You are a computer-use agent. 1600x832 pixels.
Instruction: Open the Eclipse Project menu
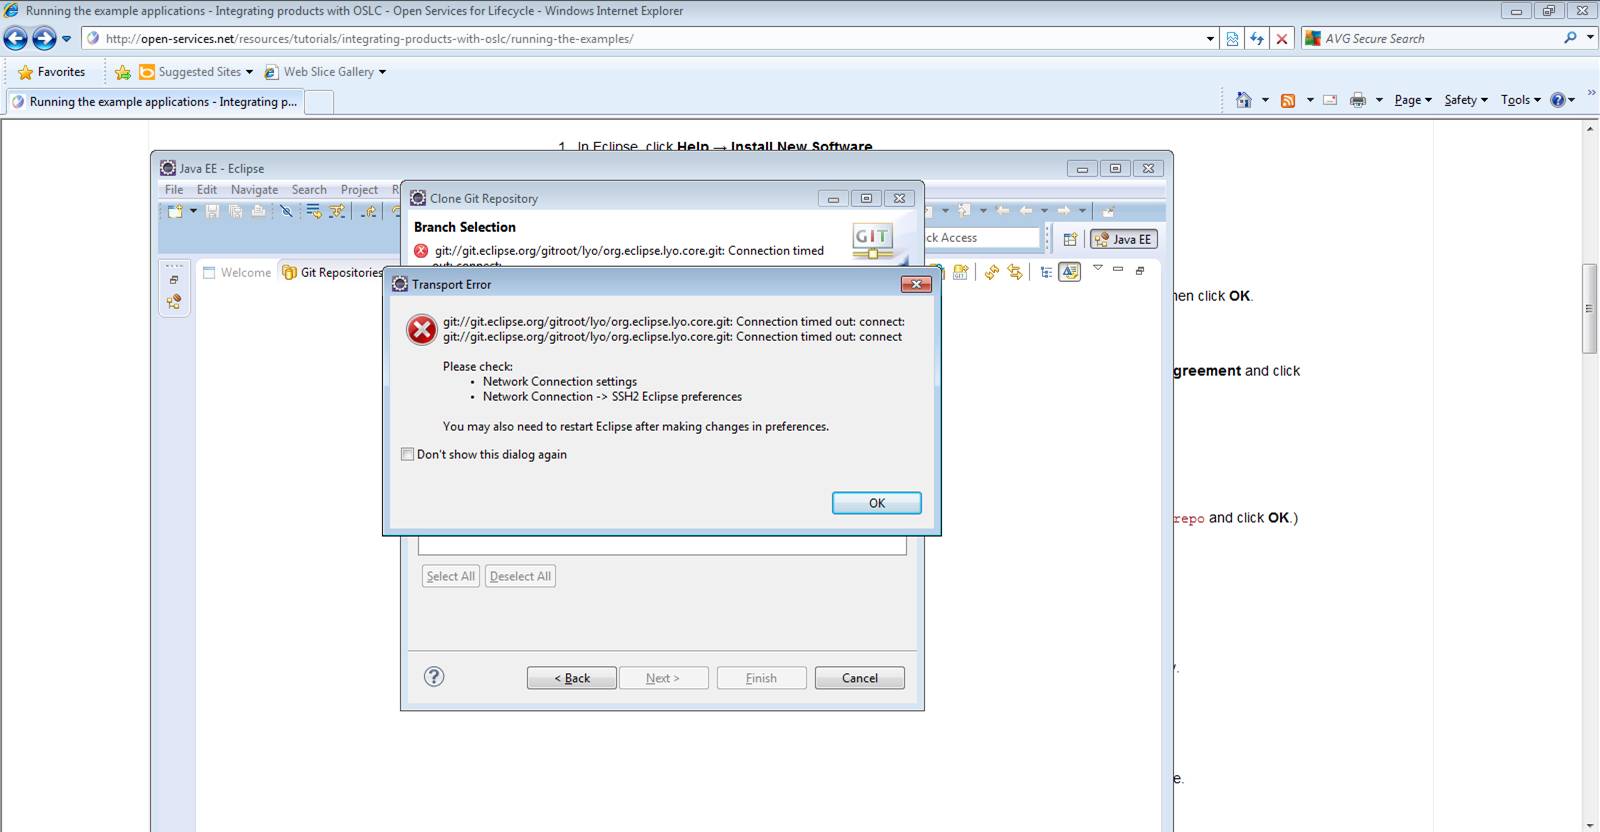[x=359, y=190]
